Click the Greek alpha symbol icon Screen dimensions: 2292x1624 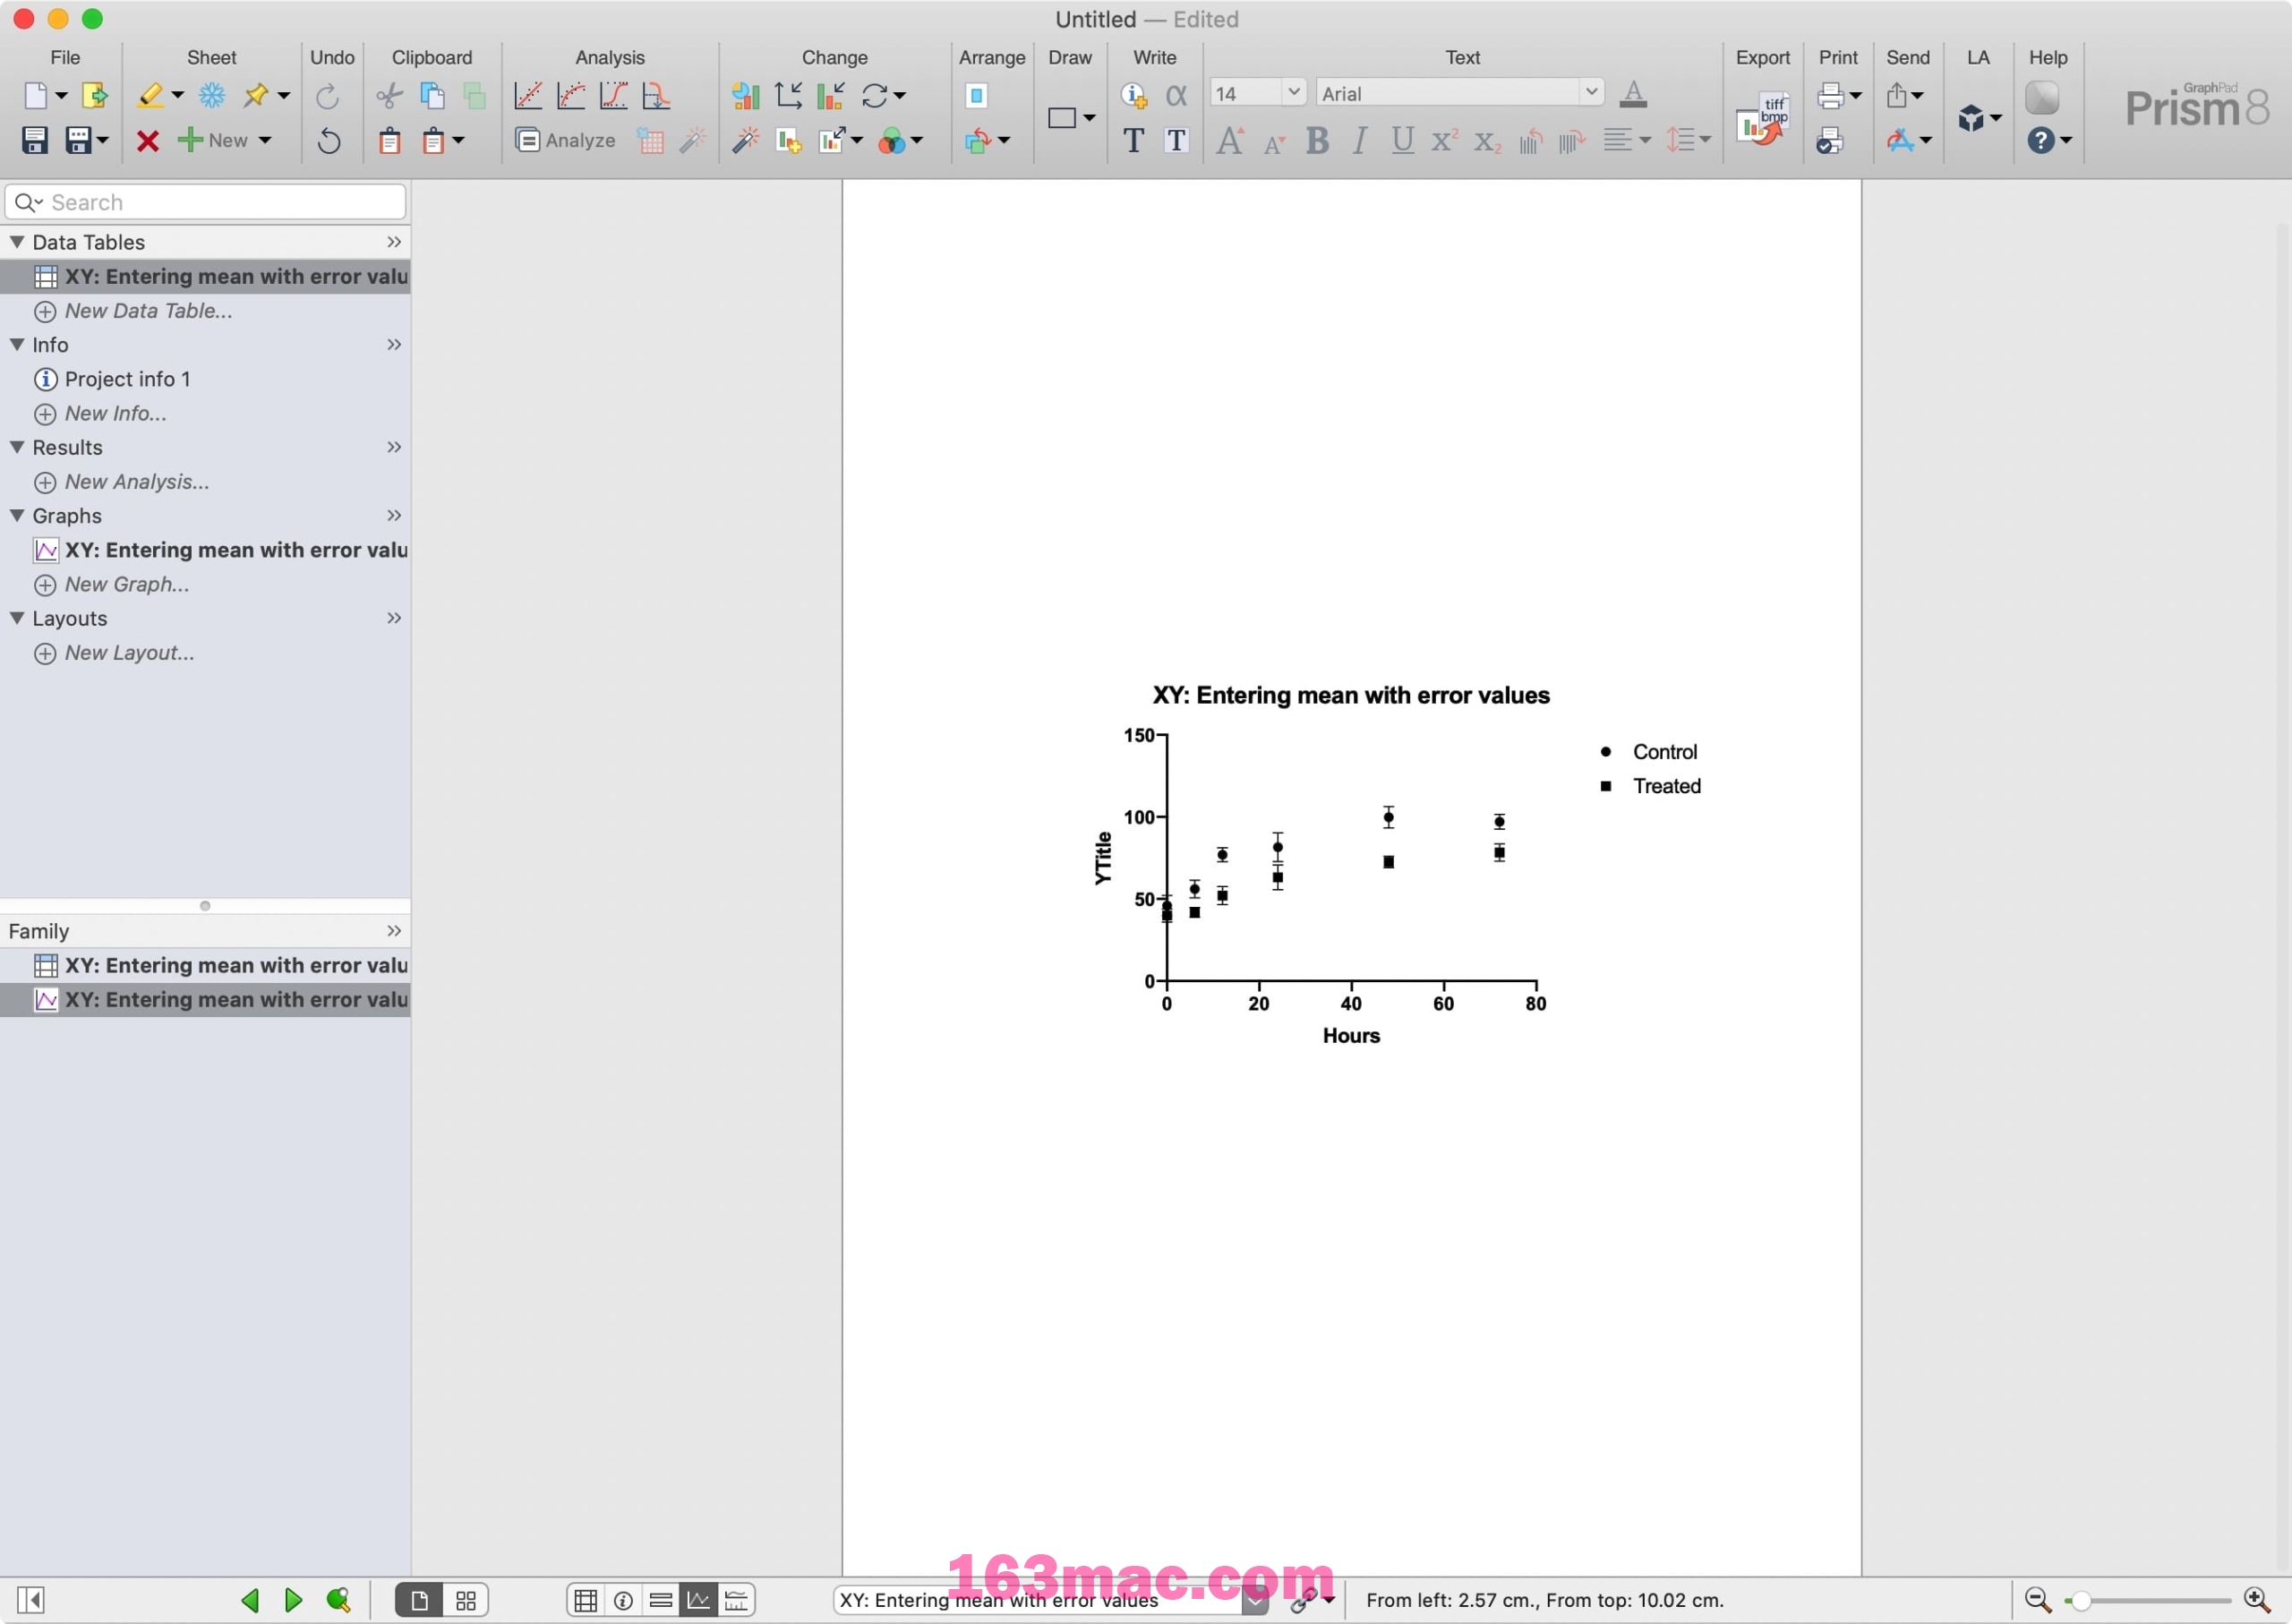[x=1176, y=96]
